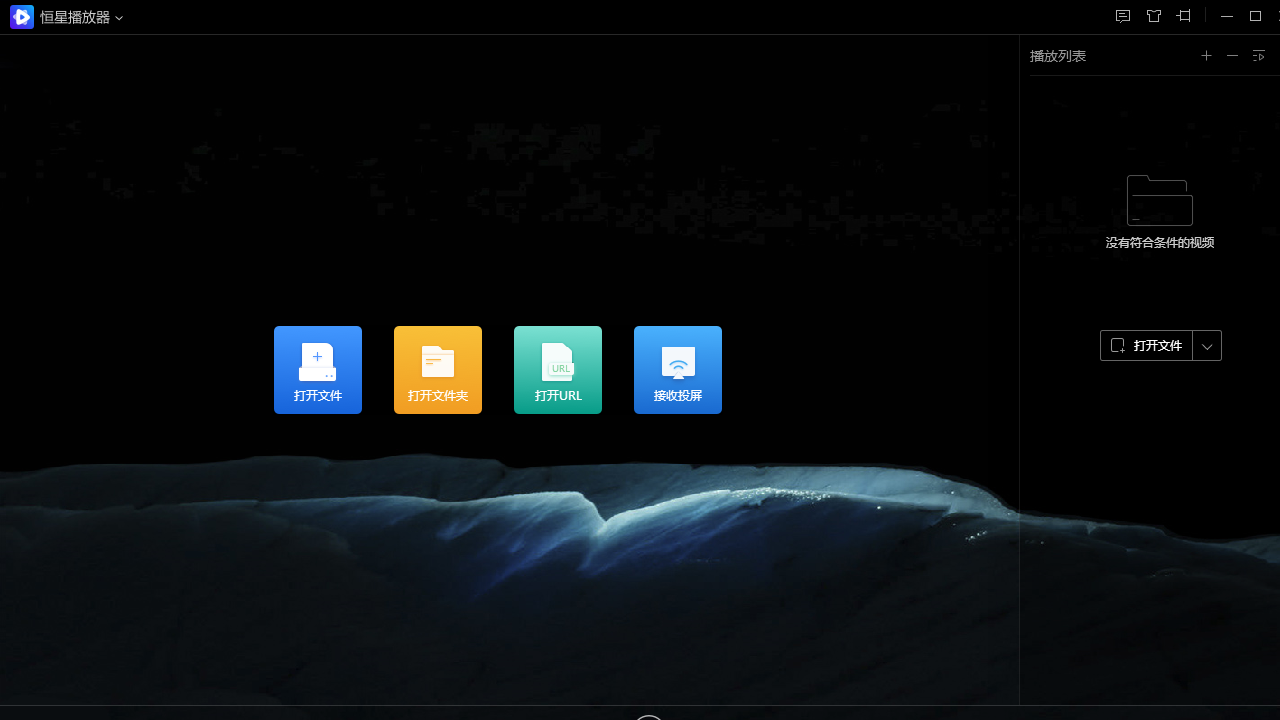Open the playlist play-order icon
Viewport: 1280px width, 720px height.
[1259, 56]
